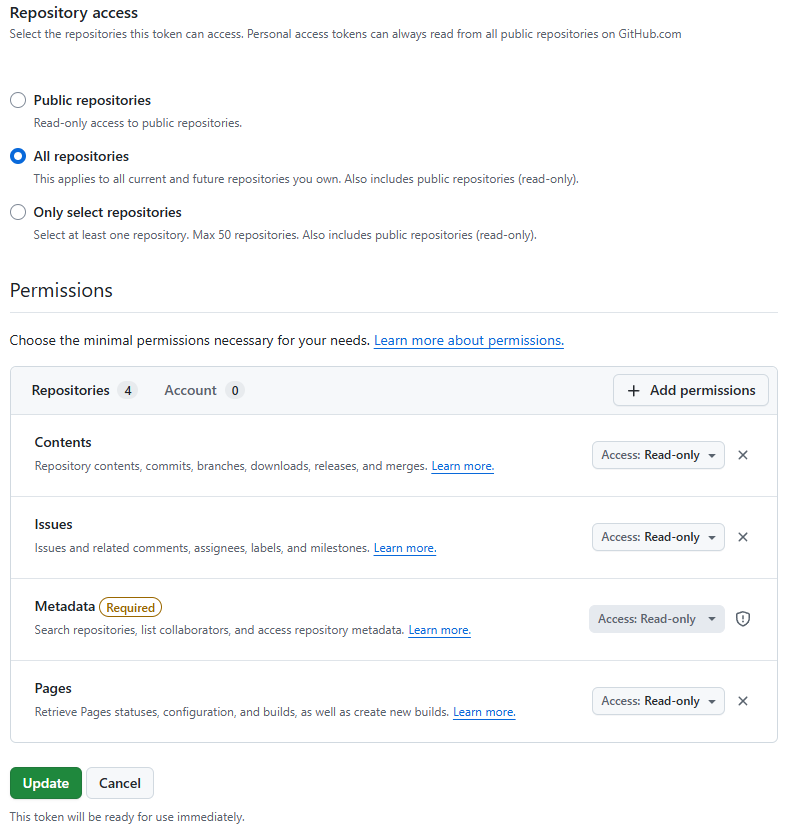Click the shield icon beside Metadata access
The image size is (785, 828).
pyautogui.click(x=743, y=619)
